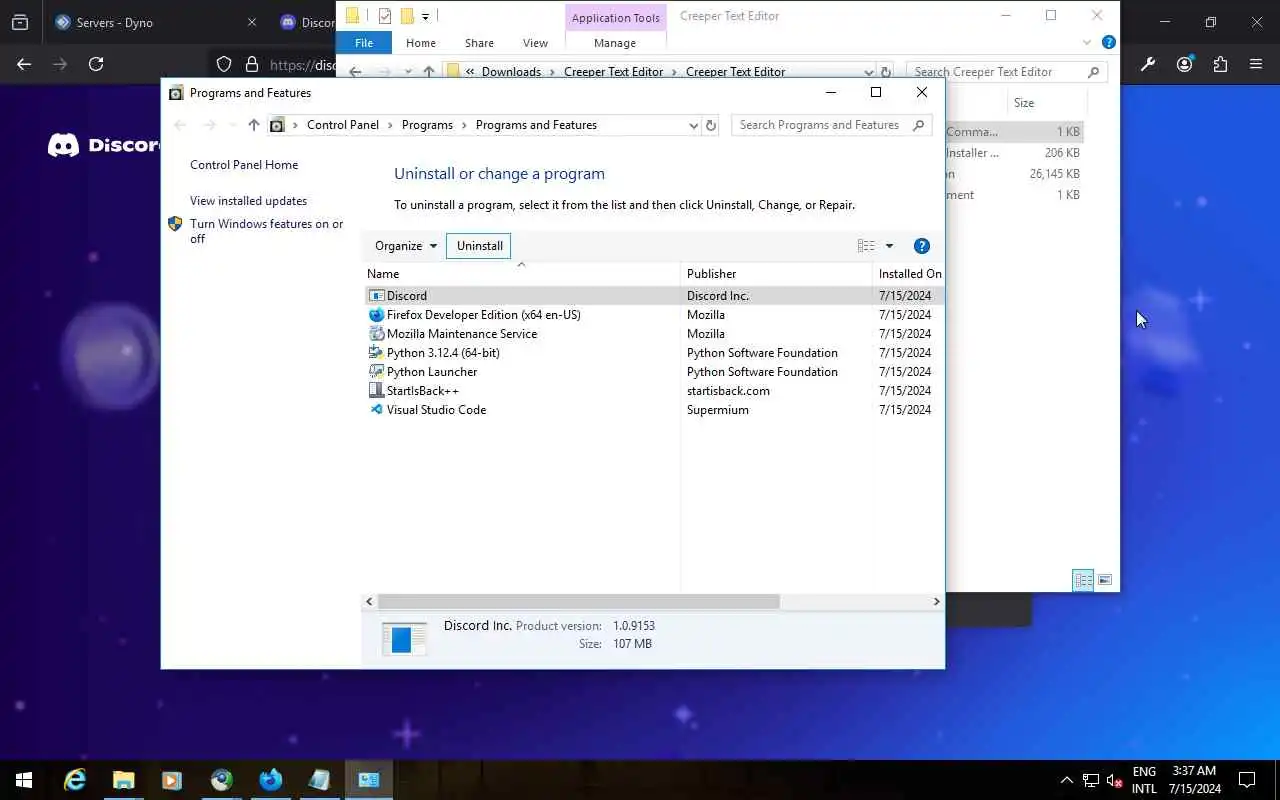Viewport: 1280px width, 800px height.
Task: Click the Python Launcher row icon
Action: pos(376,372)
